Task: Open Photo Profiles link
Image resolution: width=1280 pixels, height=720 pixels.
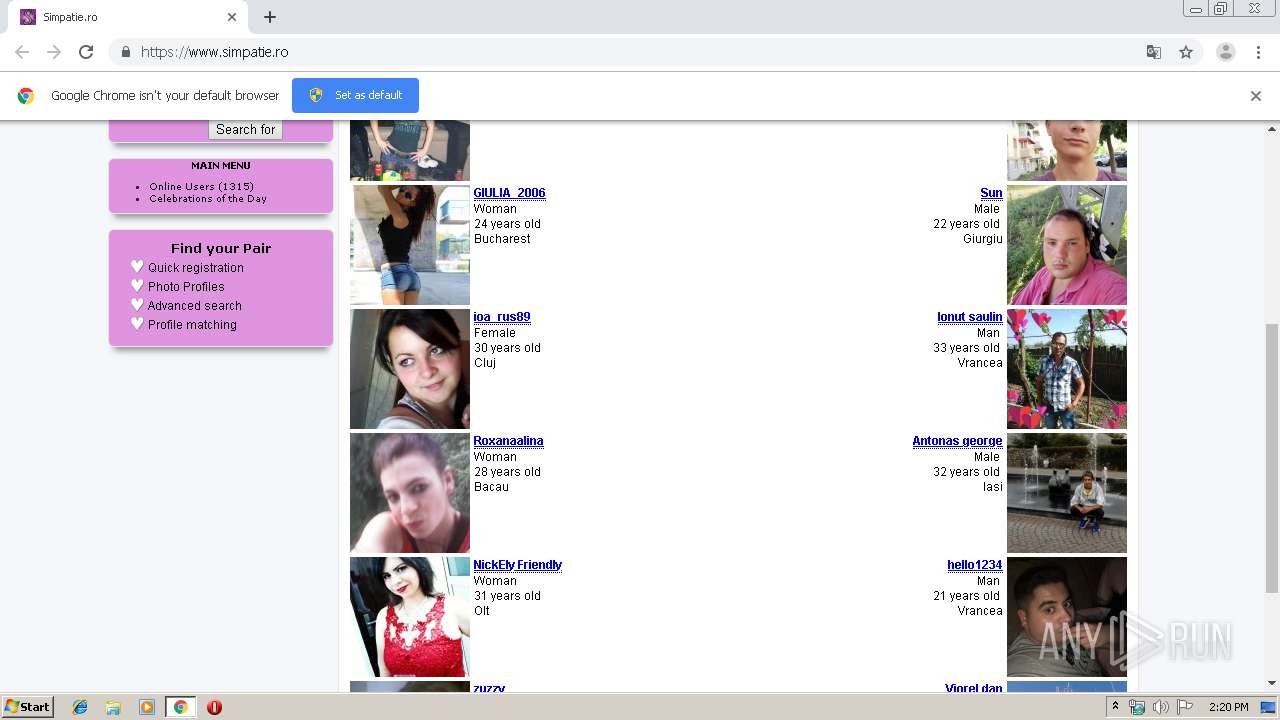Action: click(186, 287)
